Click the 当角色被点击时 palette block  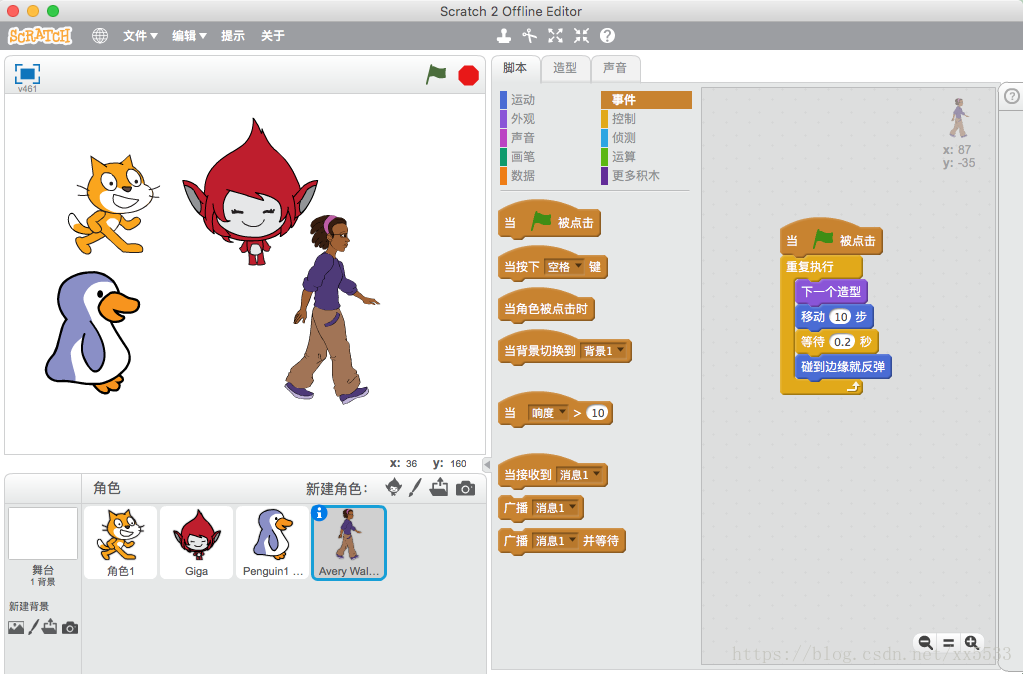click(546, 308)
